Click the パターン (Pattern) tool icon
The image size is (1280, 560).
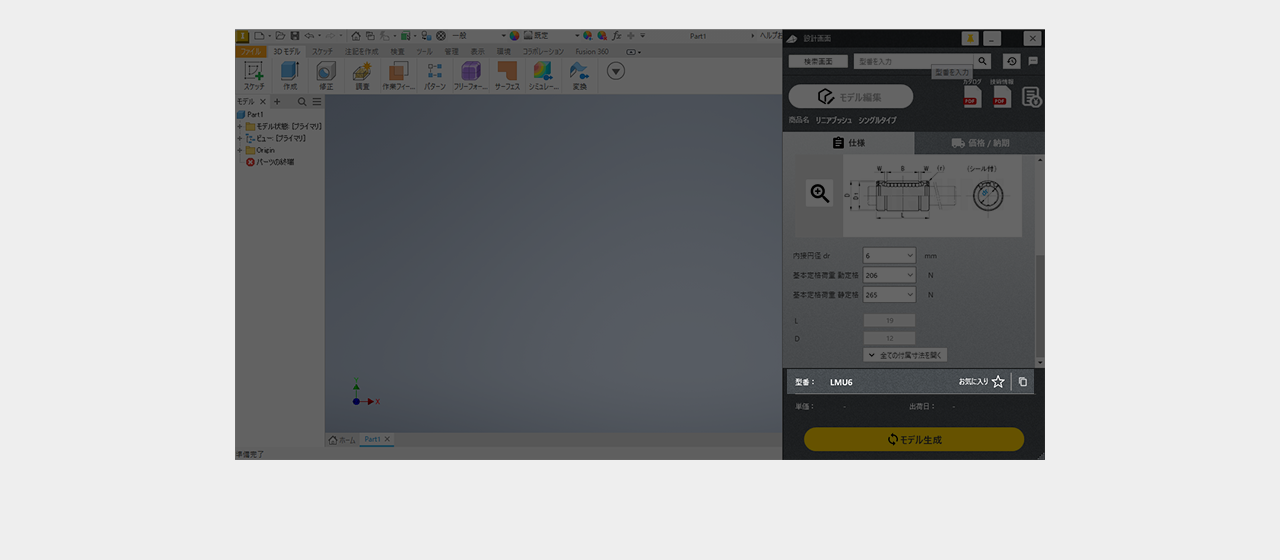[434, 72]
